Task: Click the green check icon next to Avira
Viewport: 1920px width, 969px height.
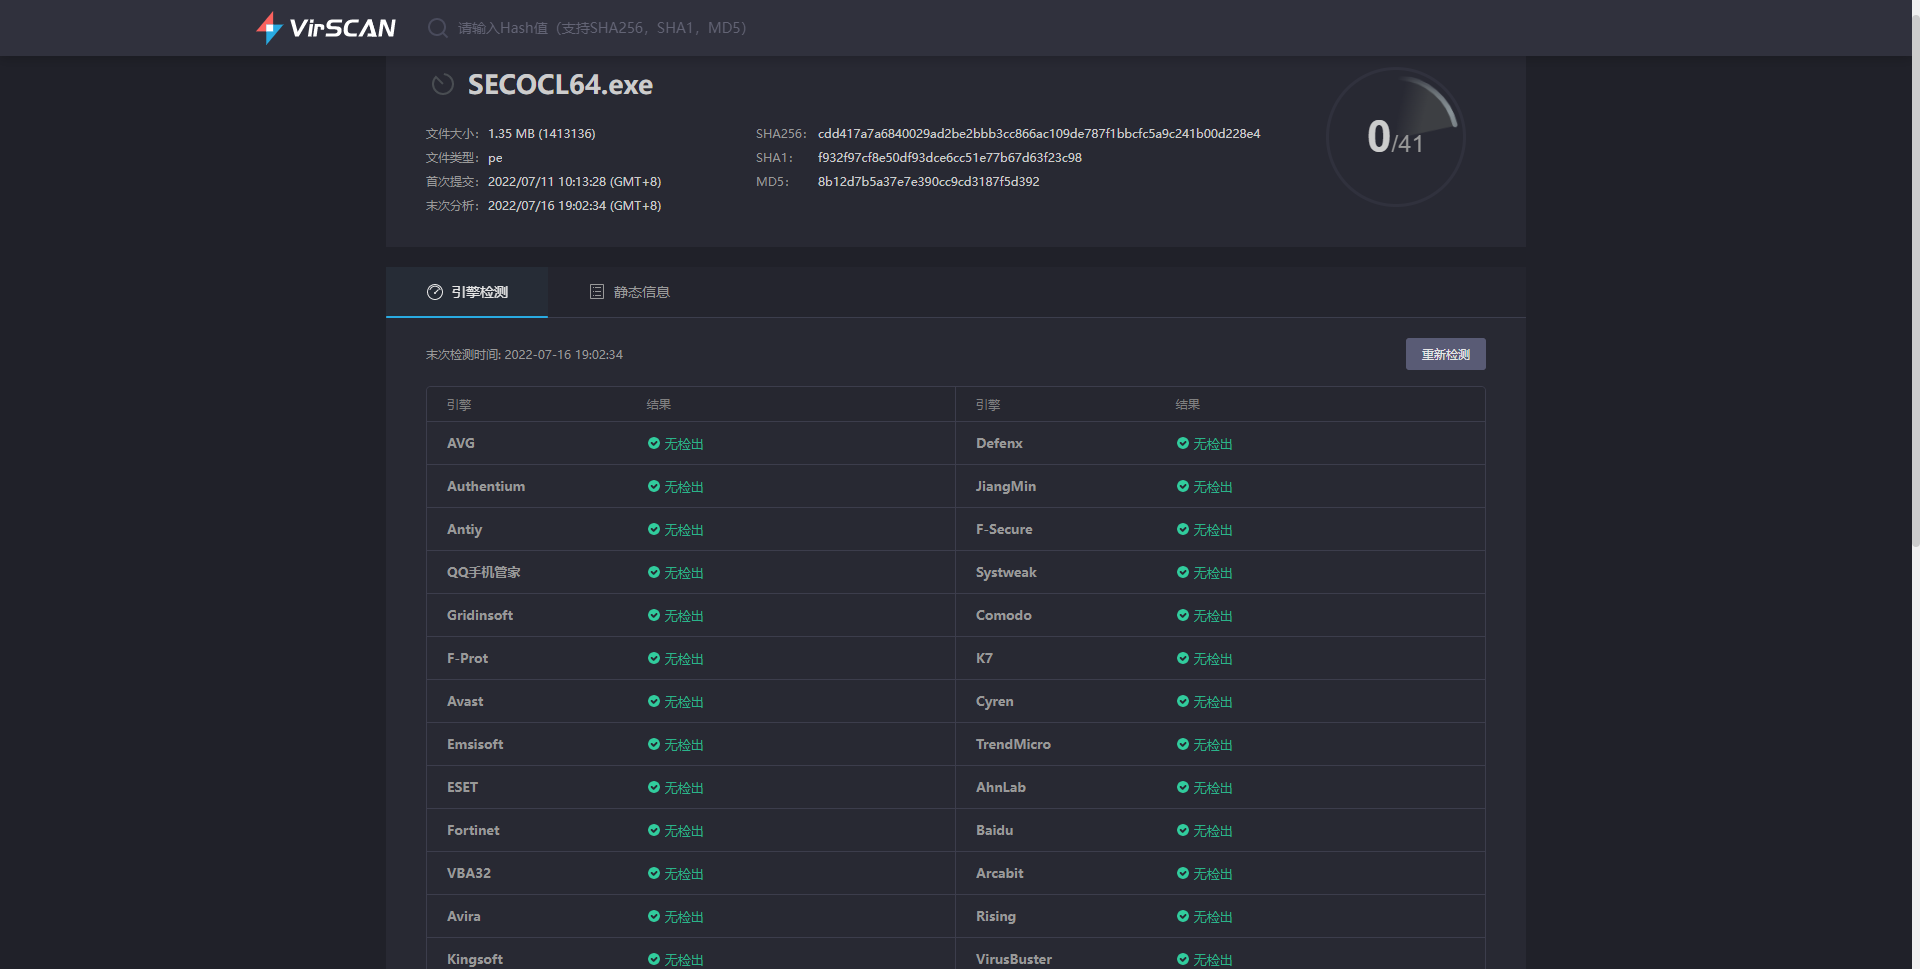Action: tap(654, 917)
